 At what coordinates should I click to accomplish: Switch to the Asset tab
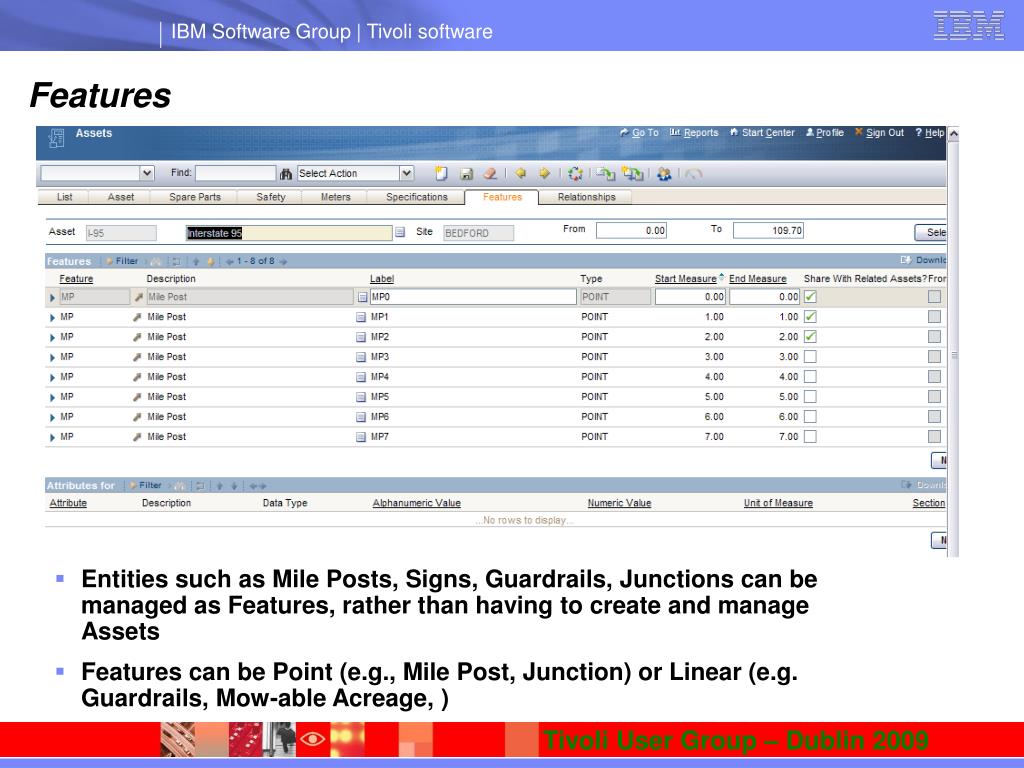click(121, 197)
